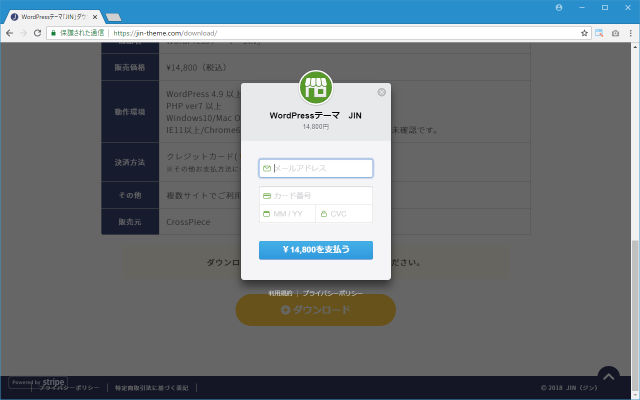Click the Powered by Stripe badge

38,382
